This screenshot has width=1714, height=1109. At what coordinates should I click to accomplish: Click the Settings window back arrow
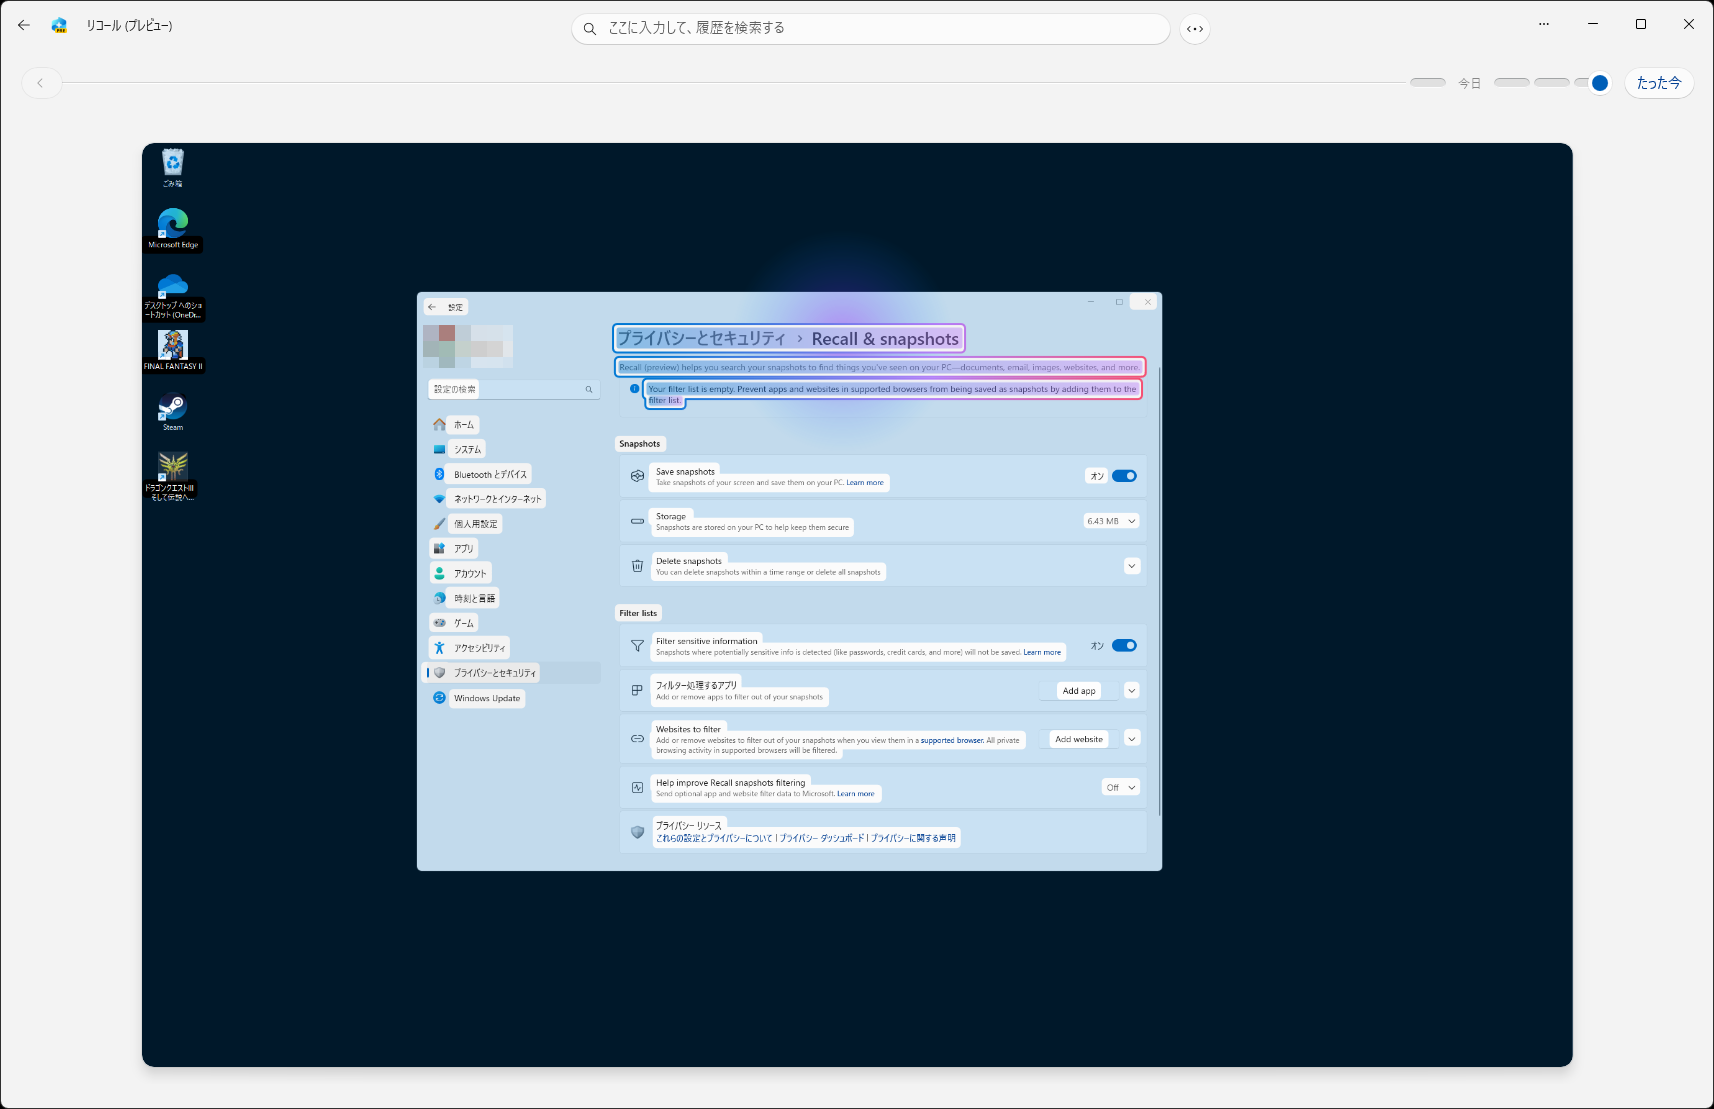[432, 307]
